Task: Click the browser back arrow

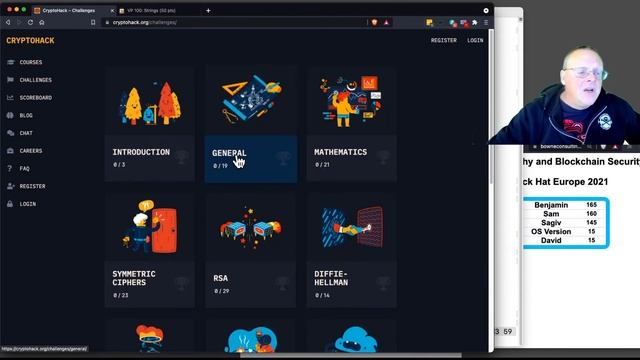Action: click(8, 22)
